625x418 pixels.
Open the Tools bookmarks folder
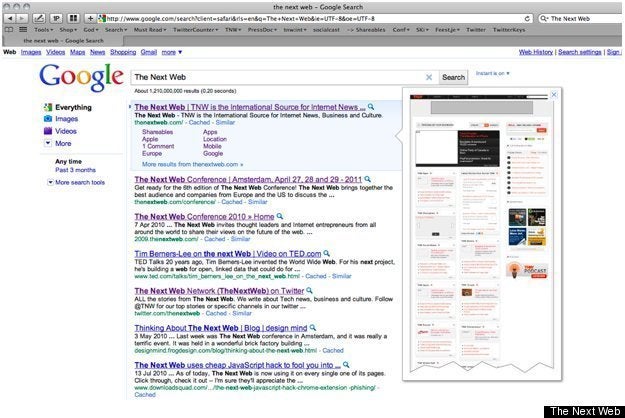click(x=43, y=30)
